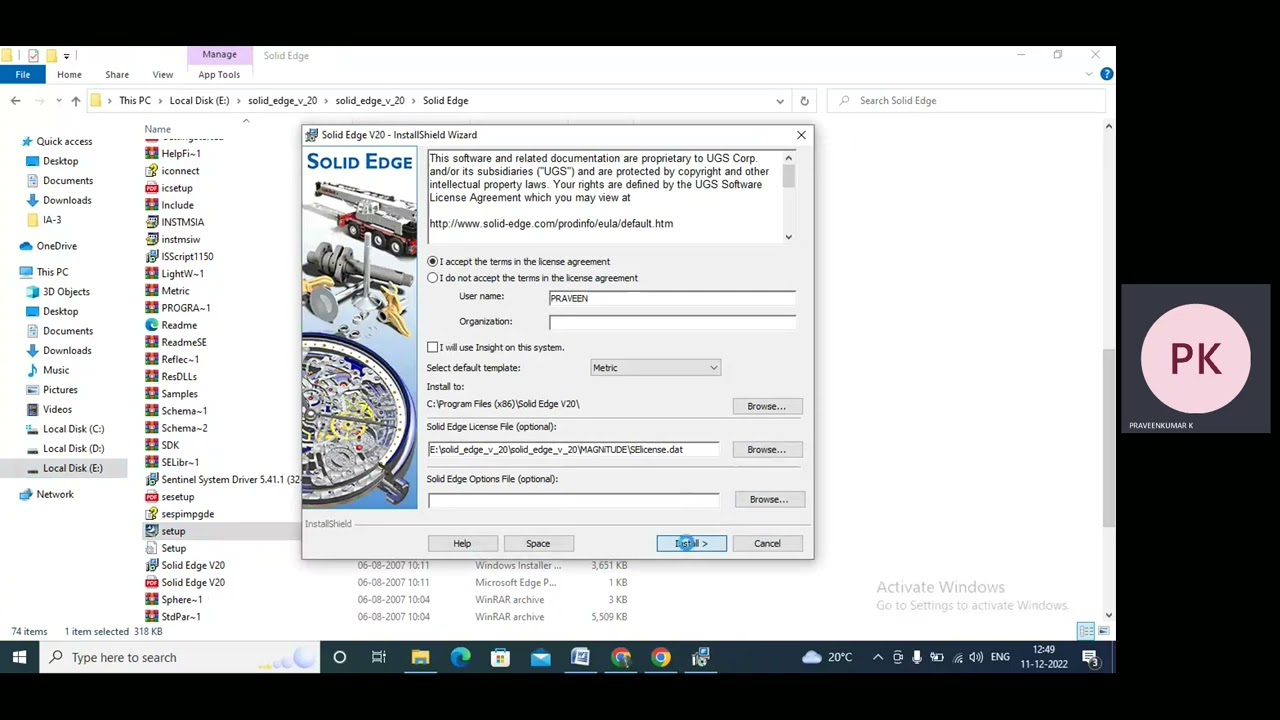Image resolution: width=1280 pixels, height=720 pixels.
Task: Open OneDrive in navigation pane
Action: click(x=56, y=246)
